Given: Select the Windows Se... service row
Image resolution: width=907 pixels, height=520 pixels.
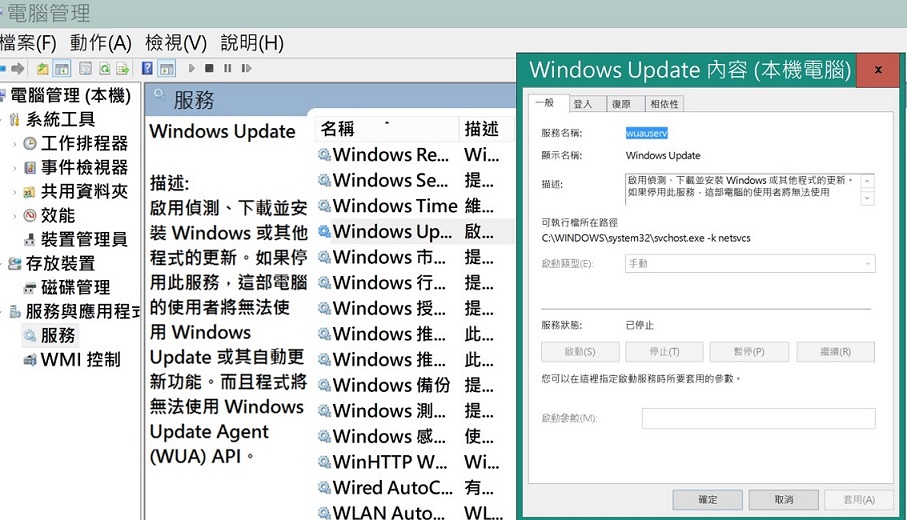Looking at the screenshot, I should [415, 180].
